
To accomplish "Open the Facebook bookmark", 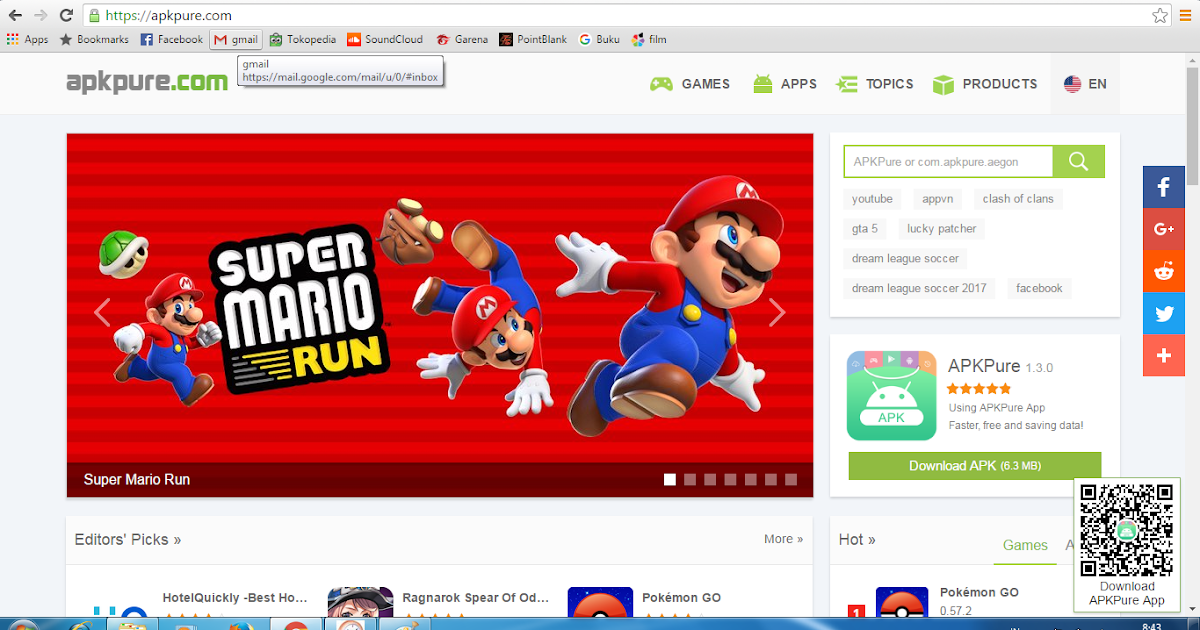I will point(172,40).
